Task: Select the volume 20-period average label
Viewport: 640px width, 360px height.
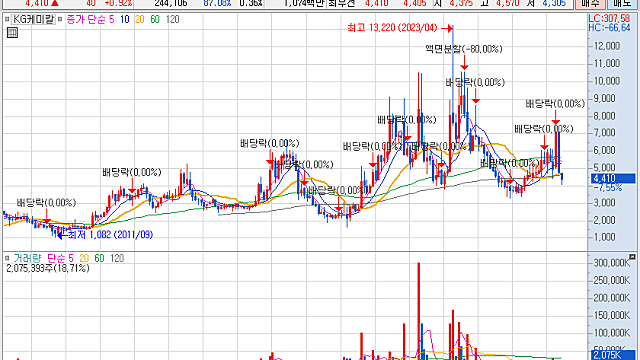Action: pyautogui.click(x=84, y=258)
